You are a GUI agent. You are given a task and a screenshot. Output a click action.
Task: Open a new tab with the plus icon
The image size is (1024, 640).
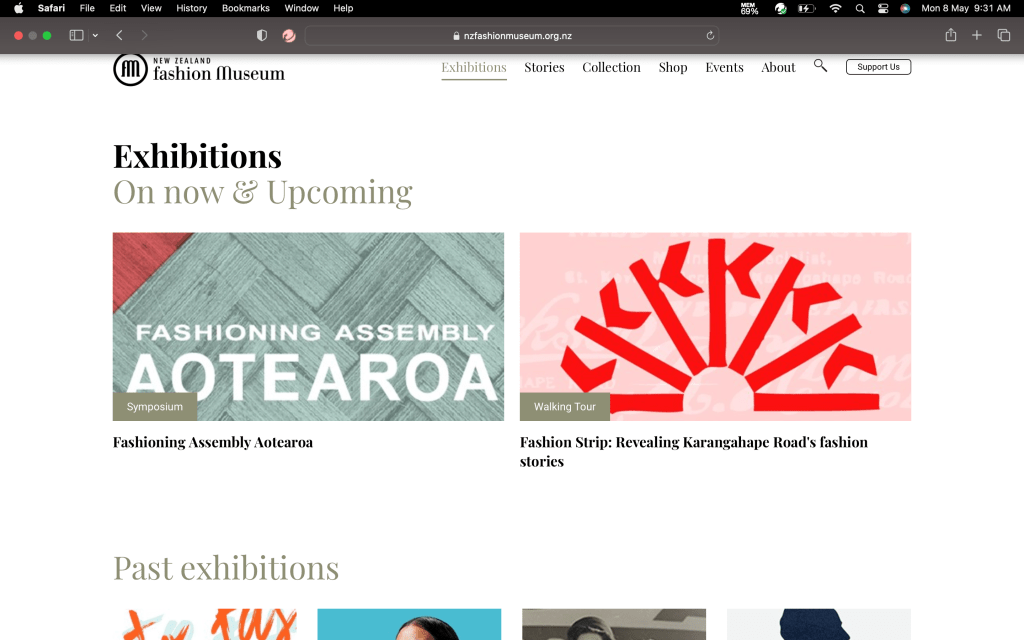click(x=977, y=35)
